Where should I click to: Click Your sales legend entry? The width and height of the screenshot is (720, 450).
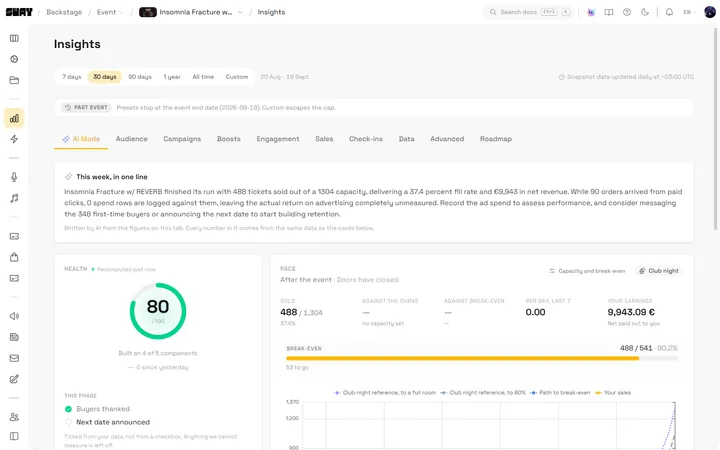click(x=613, y=393)
